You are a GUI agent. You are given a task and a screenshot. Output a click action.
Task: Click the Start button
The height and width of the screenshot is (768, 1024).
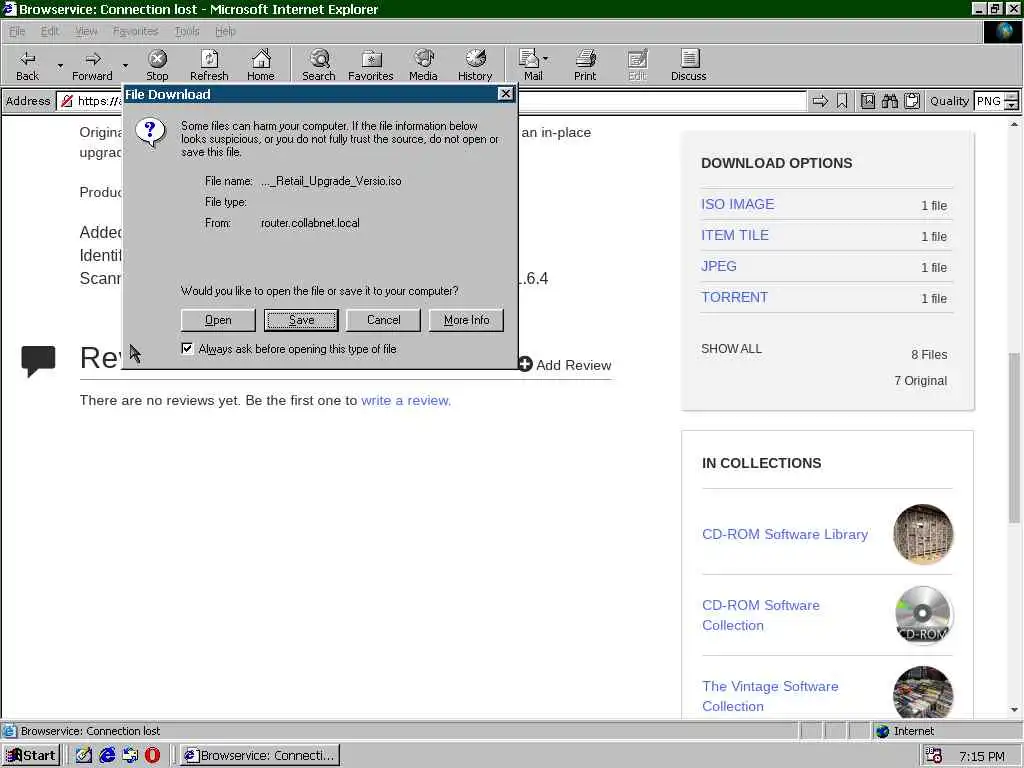tap(31, 756)
